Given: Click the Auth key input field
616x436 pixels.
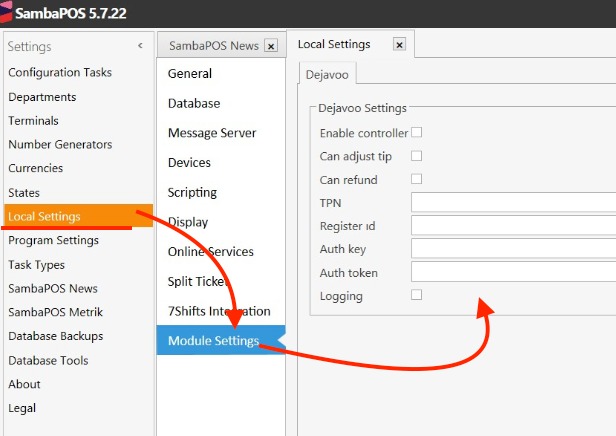Looking at the screenshot, I should (513, 249).
